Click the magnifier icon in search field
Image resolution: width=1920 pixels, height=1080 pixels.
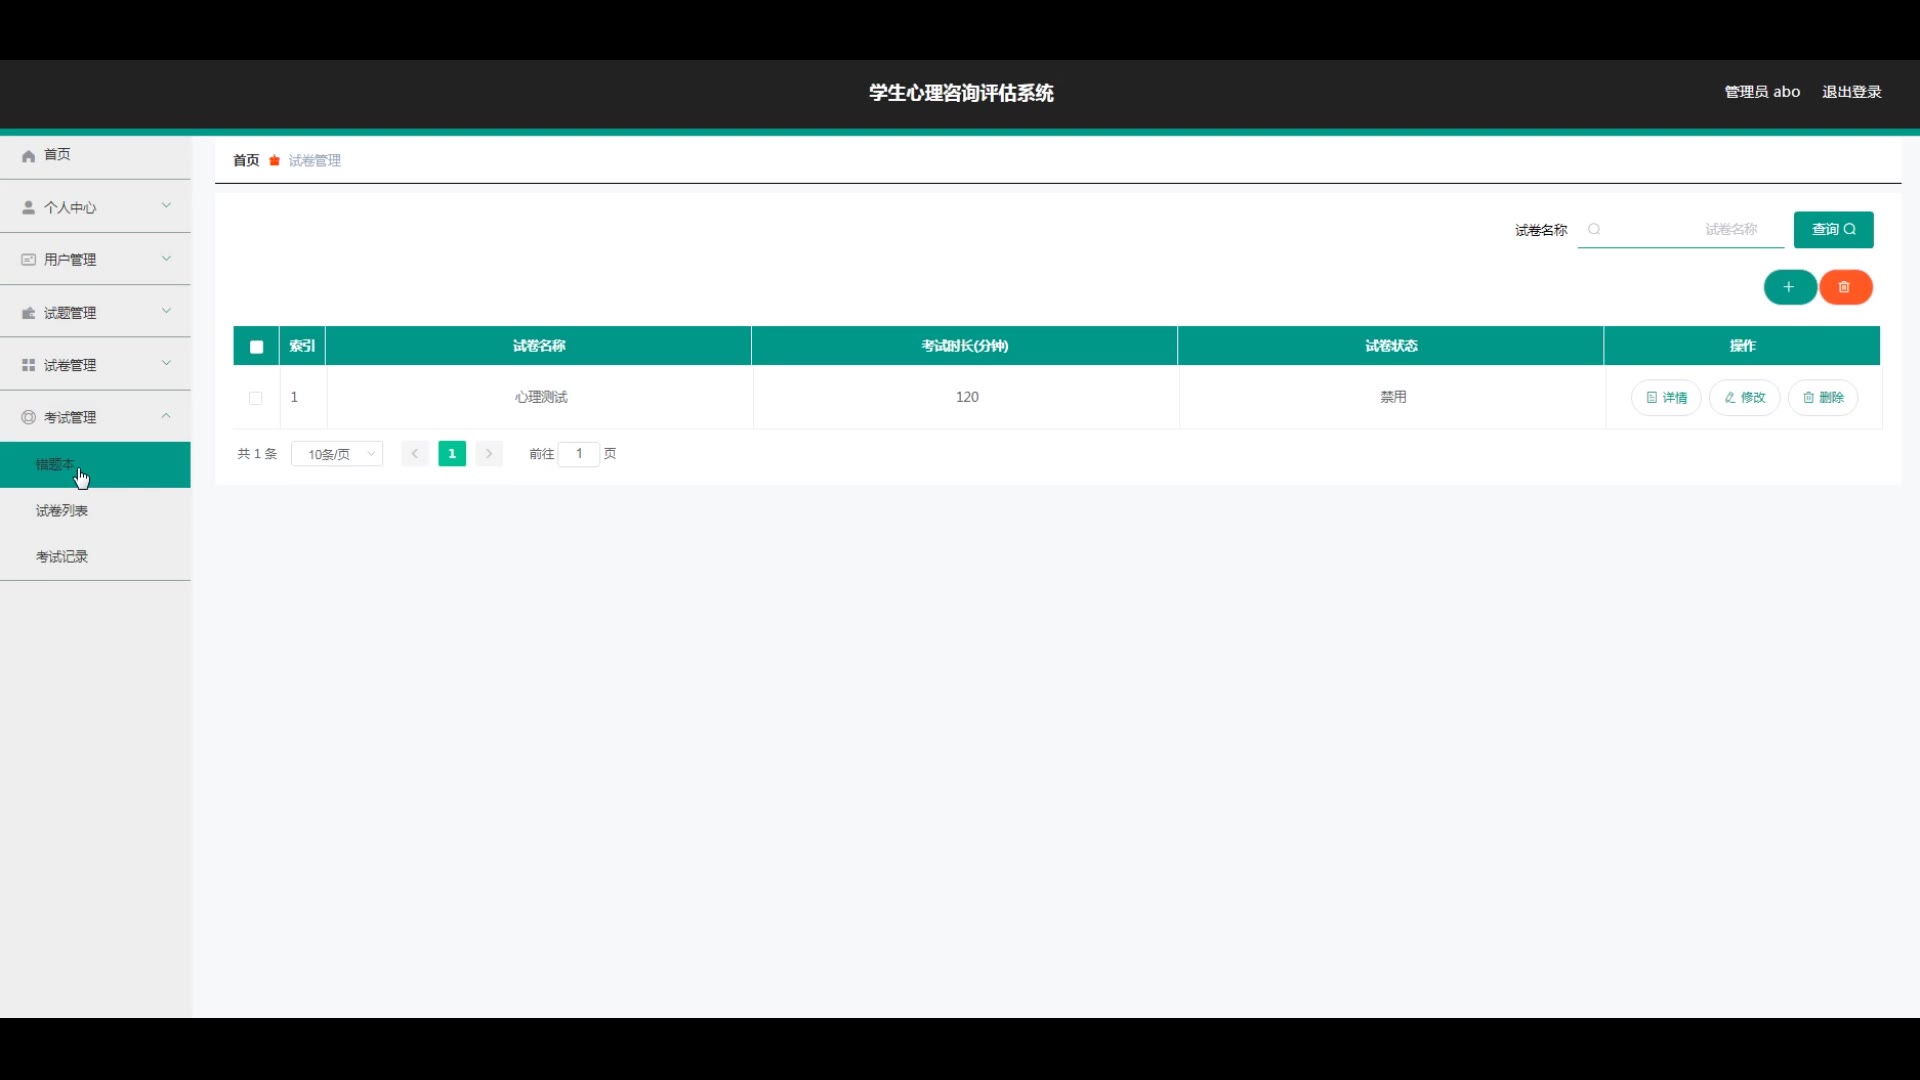coord(1594,229)
